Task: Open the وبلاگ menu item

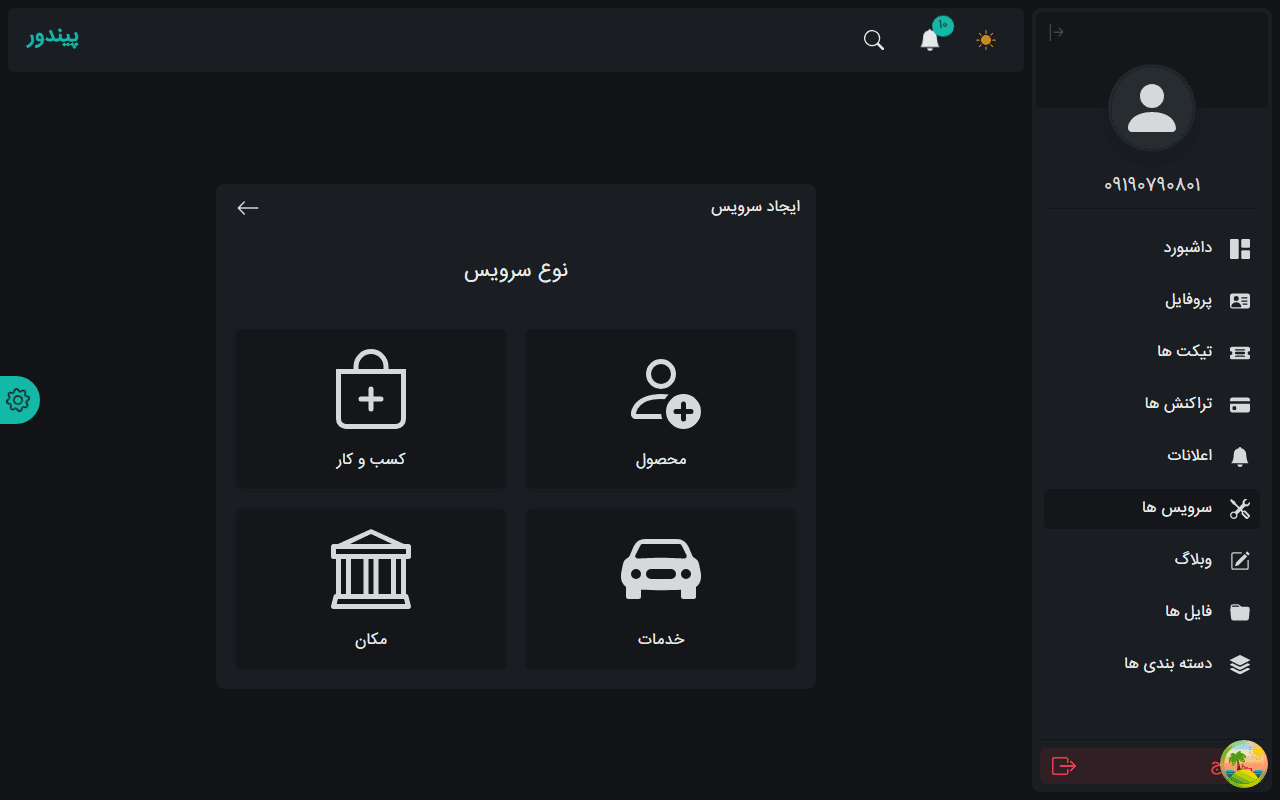Action: point(1152,561)
